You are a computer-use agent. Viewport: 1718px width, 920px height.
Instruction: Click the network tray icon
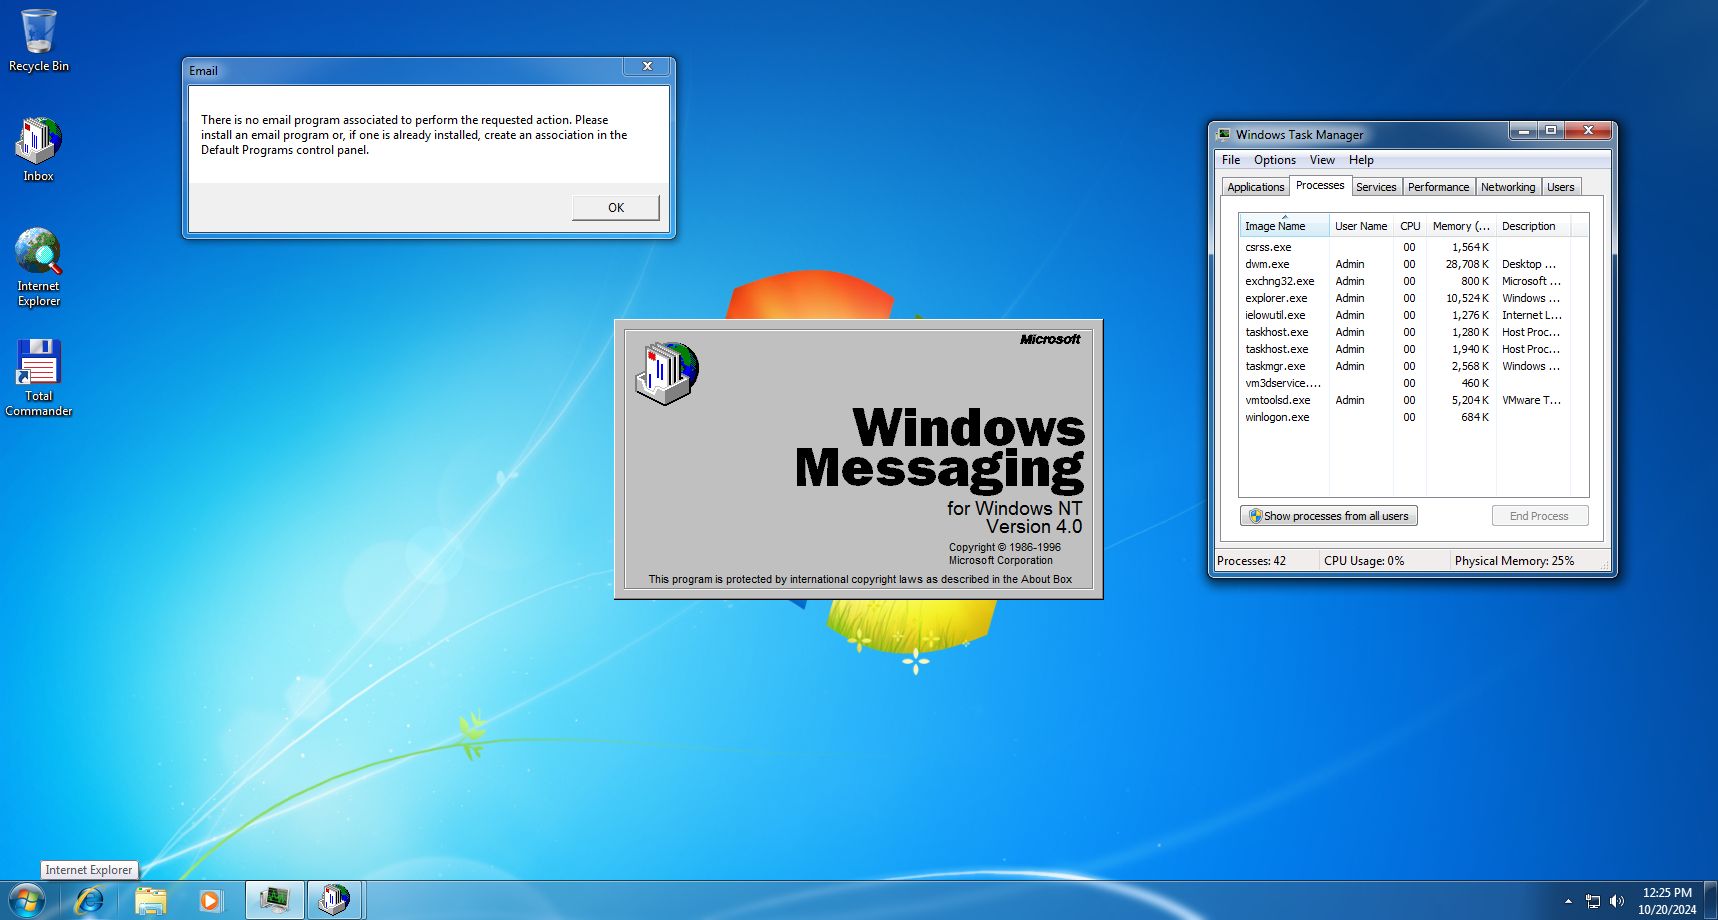(1593, 901)
